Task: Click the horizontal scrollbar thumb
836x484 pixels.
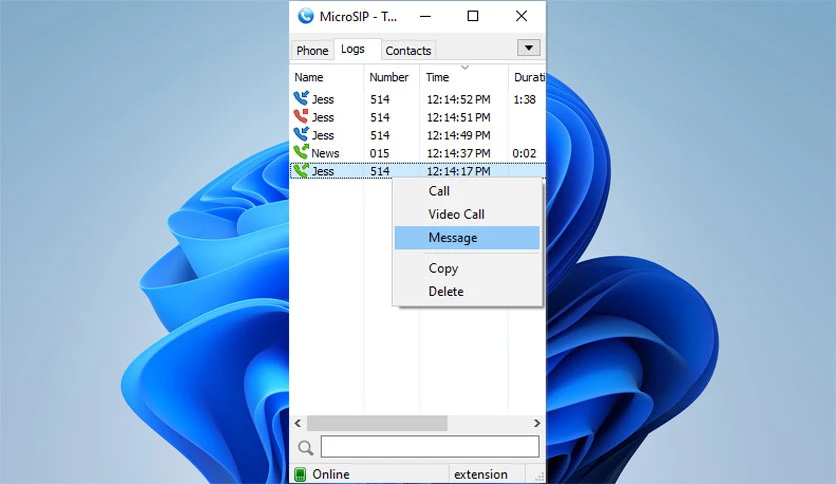Action: 377,423
